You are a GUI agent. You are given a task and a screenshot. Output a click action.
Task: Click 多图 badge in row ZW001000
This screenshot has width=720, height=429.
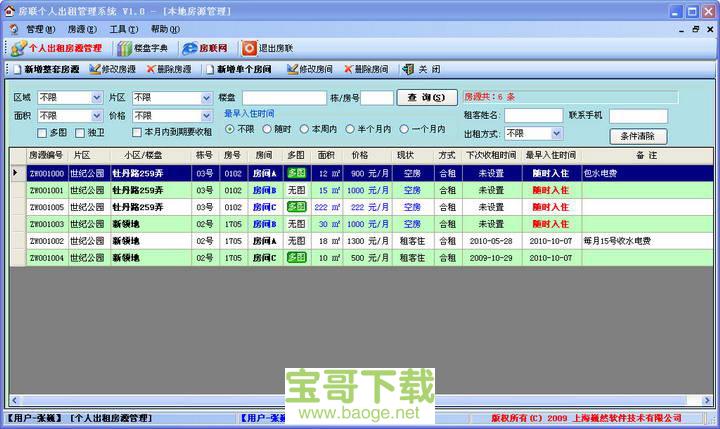297,173
